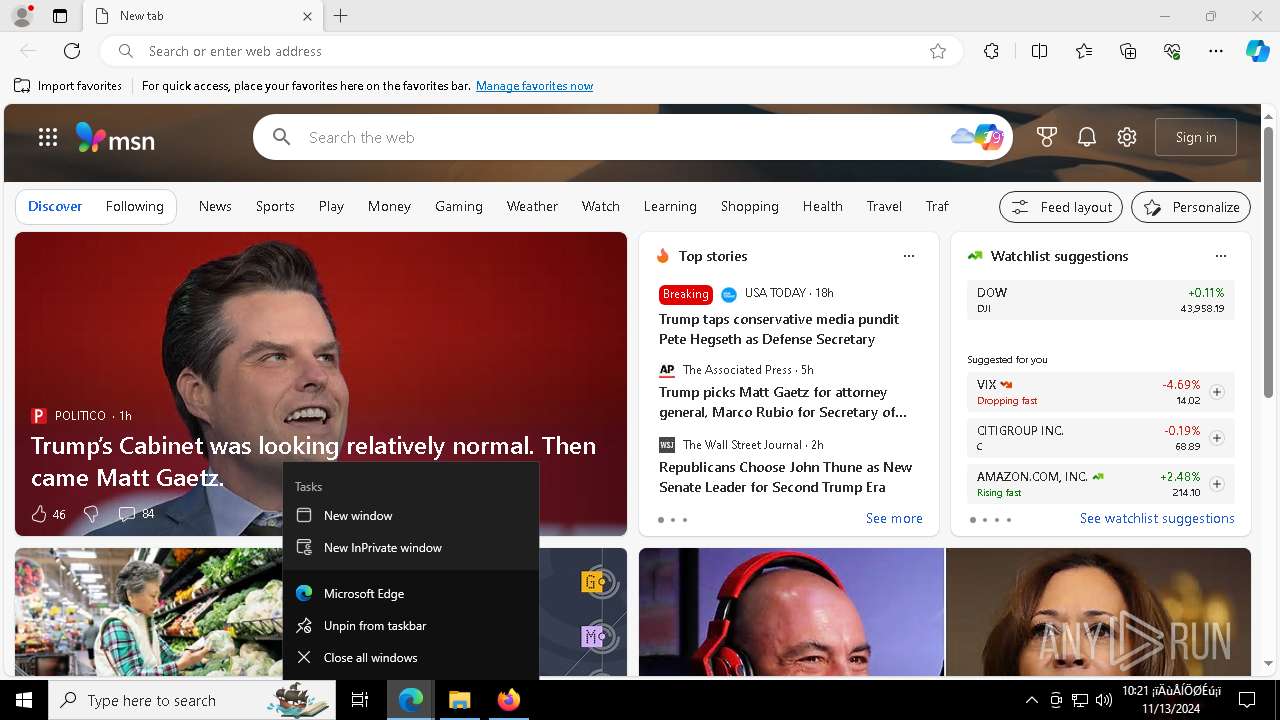
Task: Refresh the current page
Action: [x=72, y=51]
